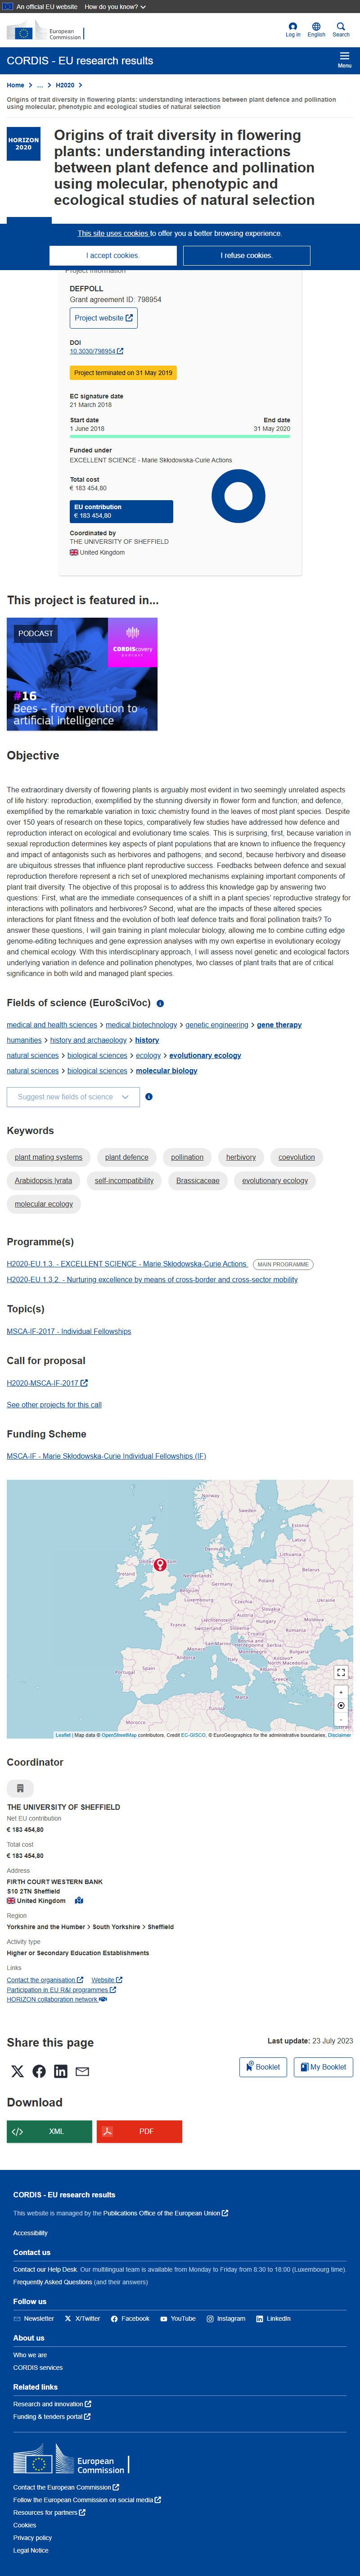Image resolution: width=360 pixels, height=2576 pixels.
Task: Select H2020 breadcrumb item
Action: pyautogui.click(x=65, y=85)
